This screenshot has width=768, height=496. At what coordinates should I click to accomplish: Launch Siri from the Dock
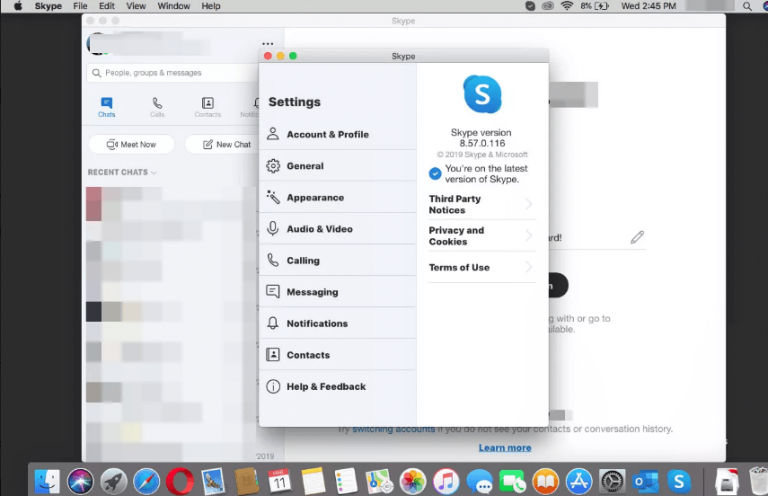(x=80, y=481)
